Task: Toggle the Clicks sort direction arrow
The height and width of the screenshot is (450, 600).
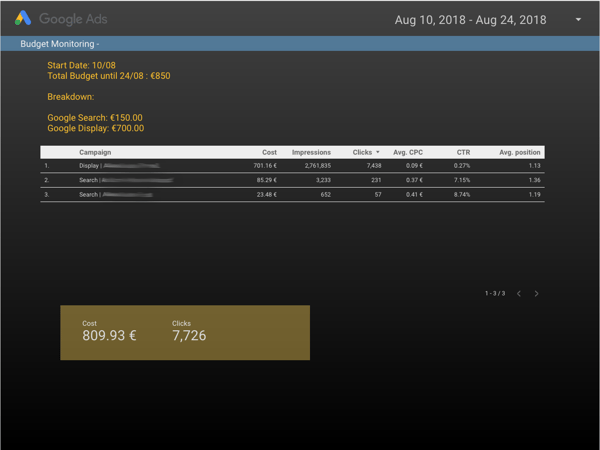Action: point(378,152)
